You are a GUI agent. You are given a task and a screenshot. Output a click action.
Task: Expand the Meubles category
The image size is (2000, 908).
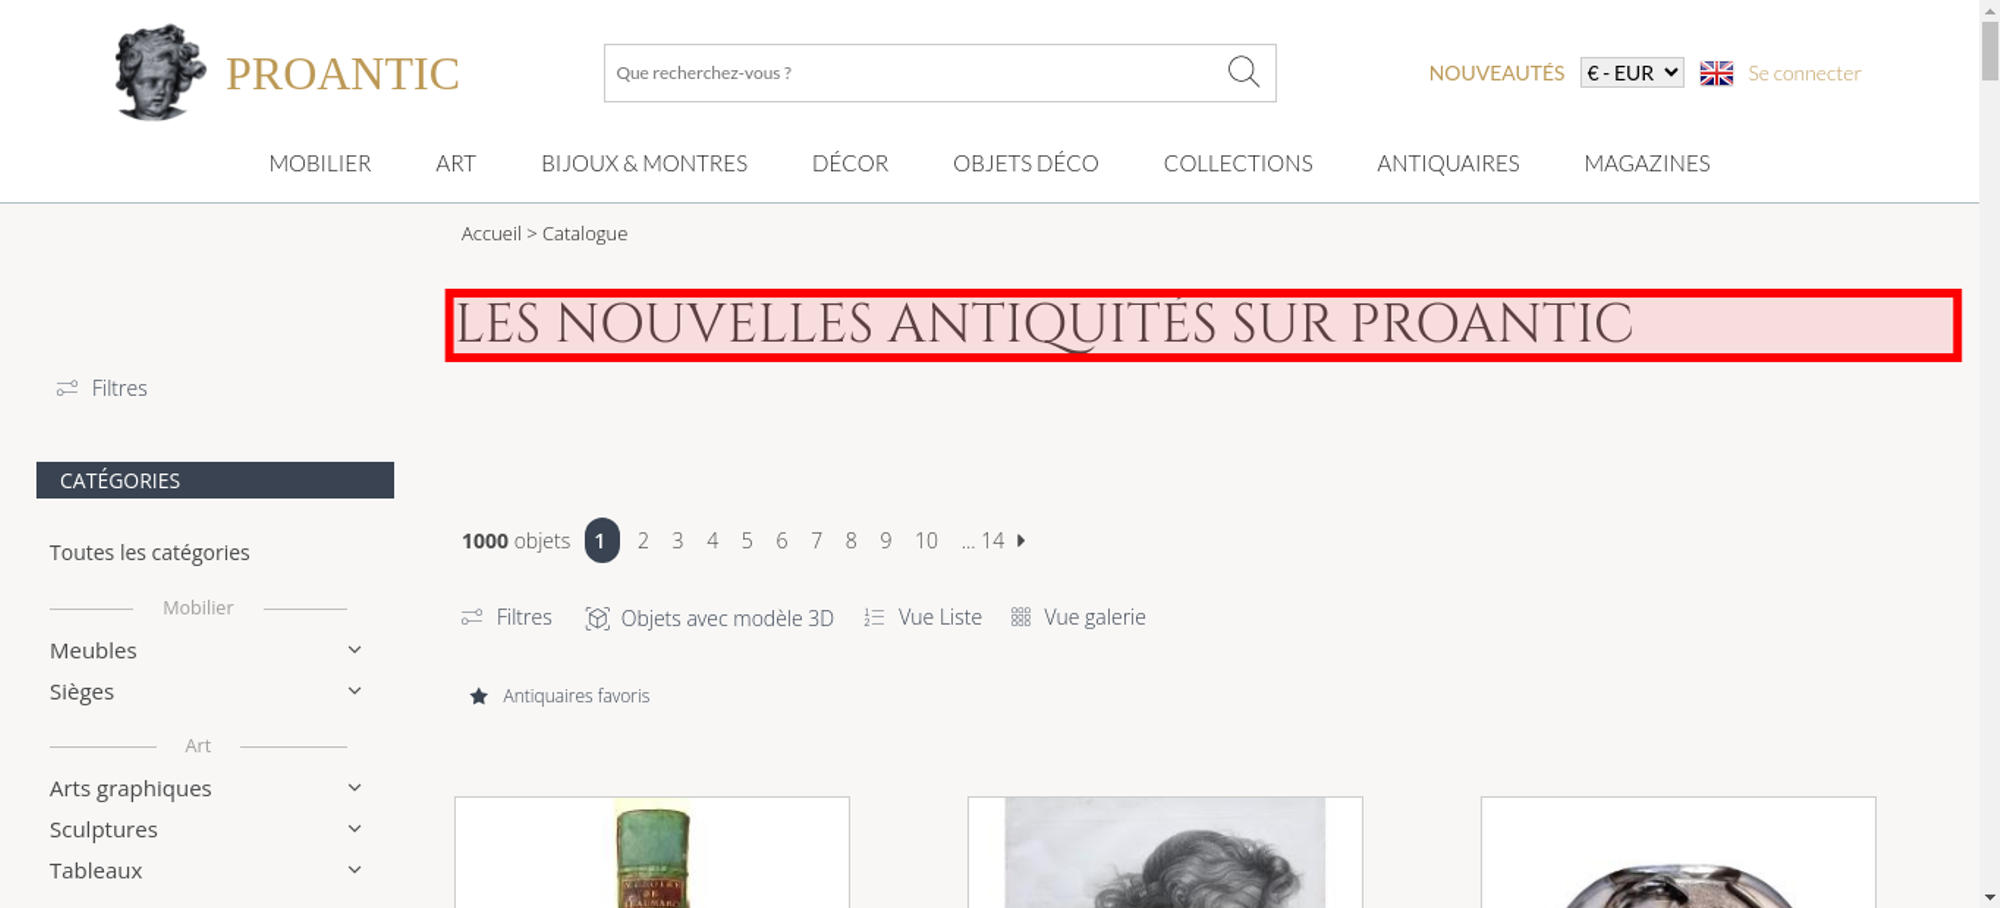point(354,650)
